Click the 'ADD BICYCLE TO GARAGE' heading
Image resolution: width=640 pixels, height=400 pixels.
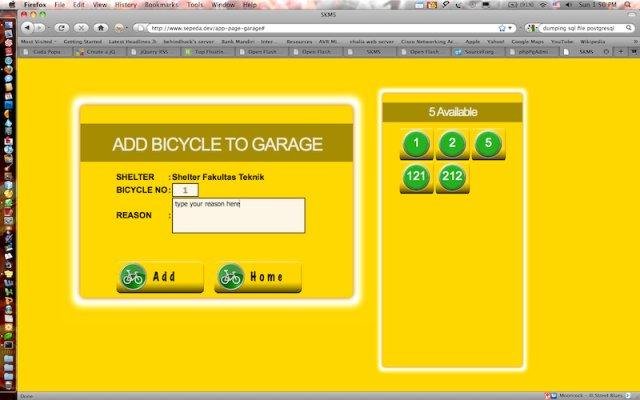(x=218, y=144)
